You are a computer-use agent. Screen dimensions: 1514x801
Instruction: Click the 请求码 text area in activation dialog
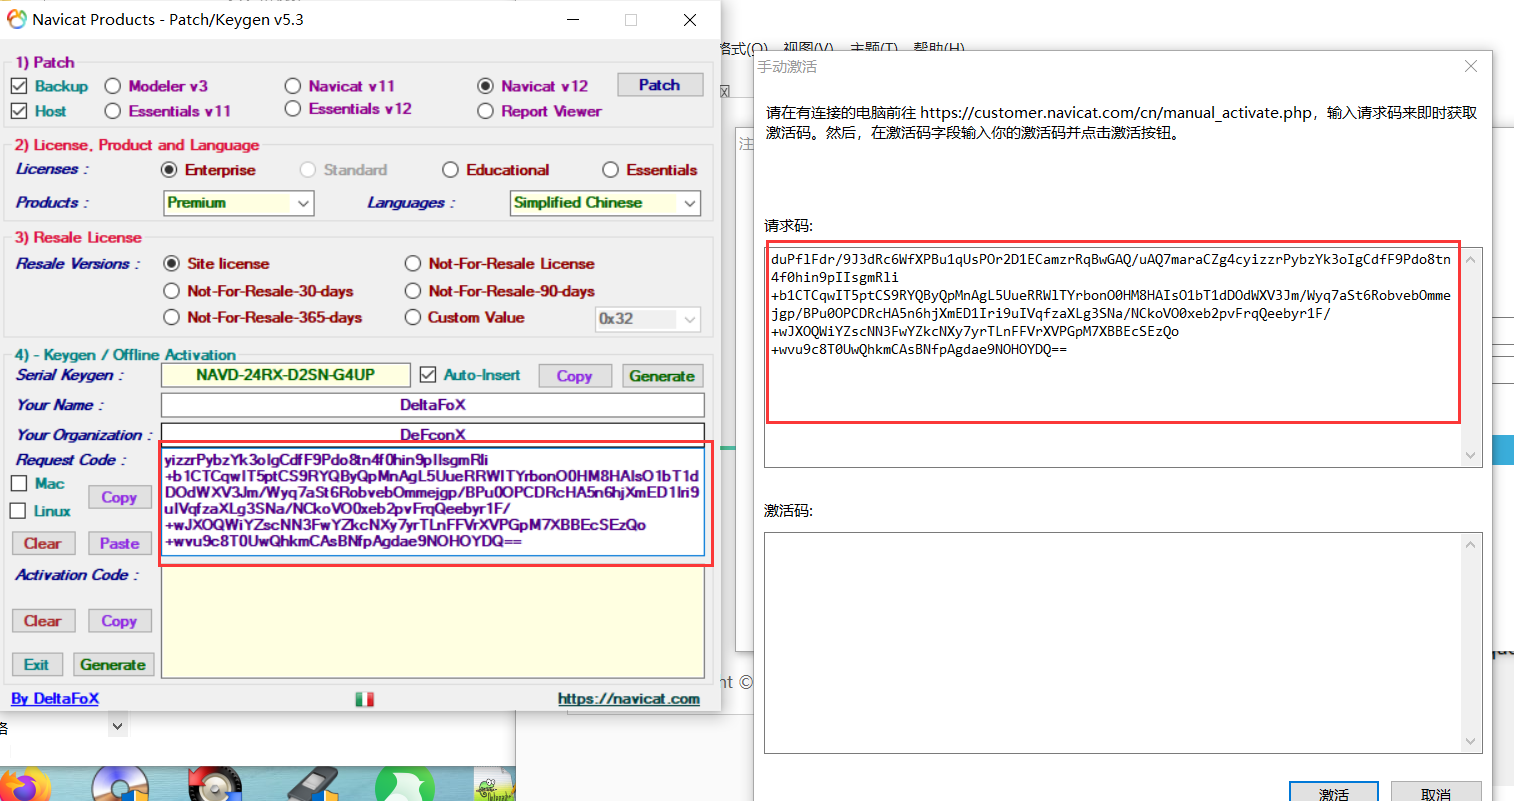coord(1113,357)
